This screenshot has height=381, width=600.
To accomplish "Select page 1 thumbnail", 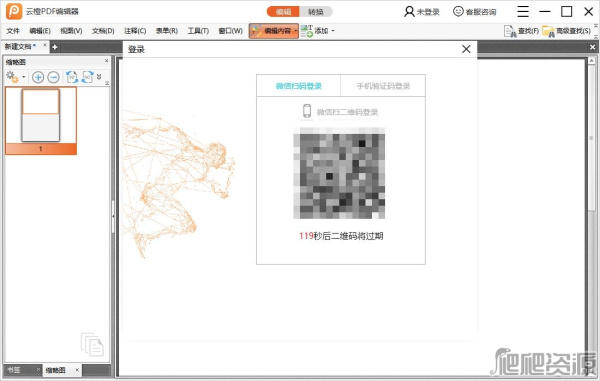I will 41,120.
